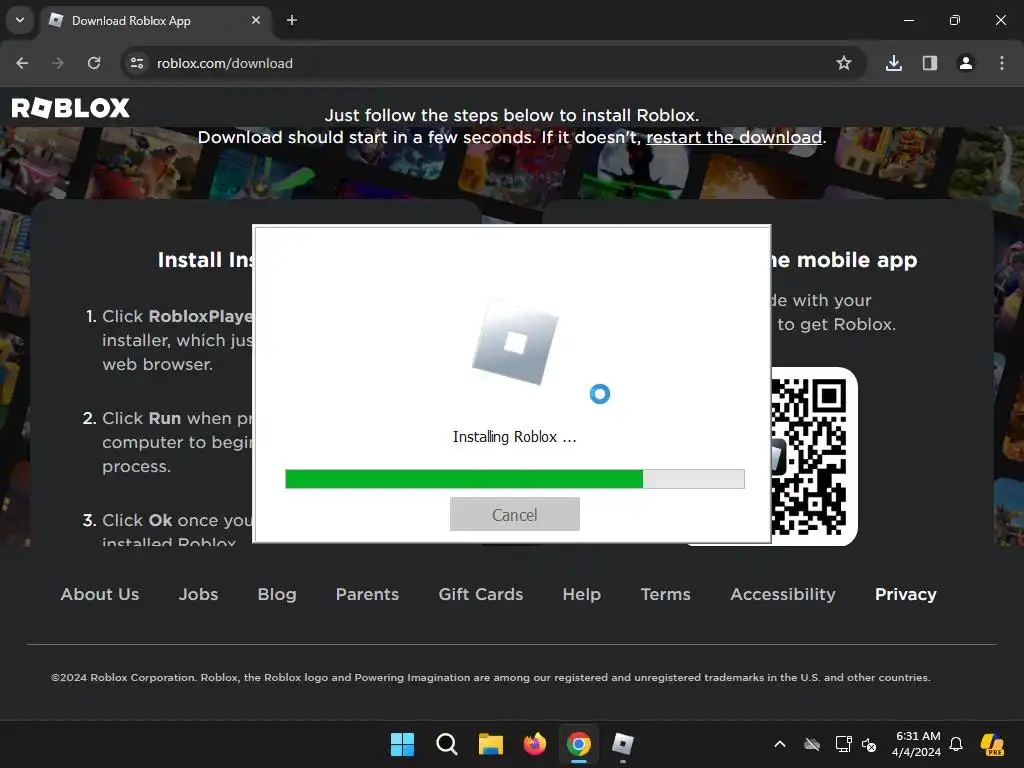Viewport: 1024px width, 768px height.
Task: Toggle the Chrome side panel icon
Action: click(x=930, y=63)
